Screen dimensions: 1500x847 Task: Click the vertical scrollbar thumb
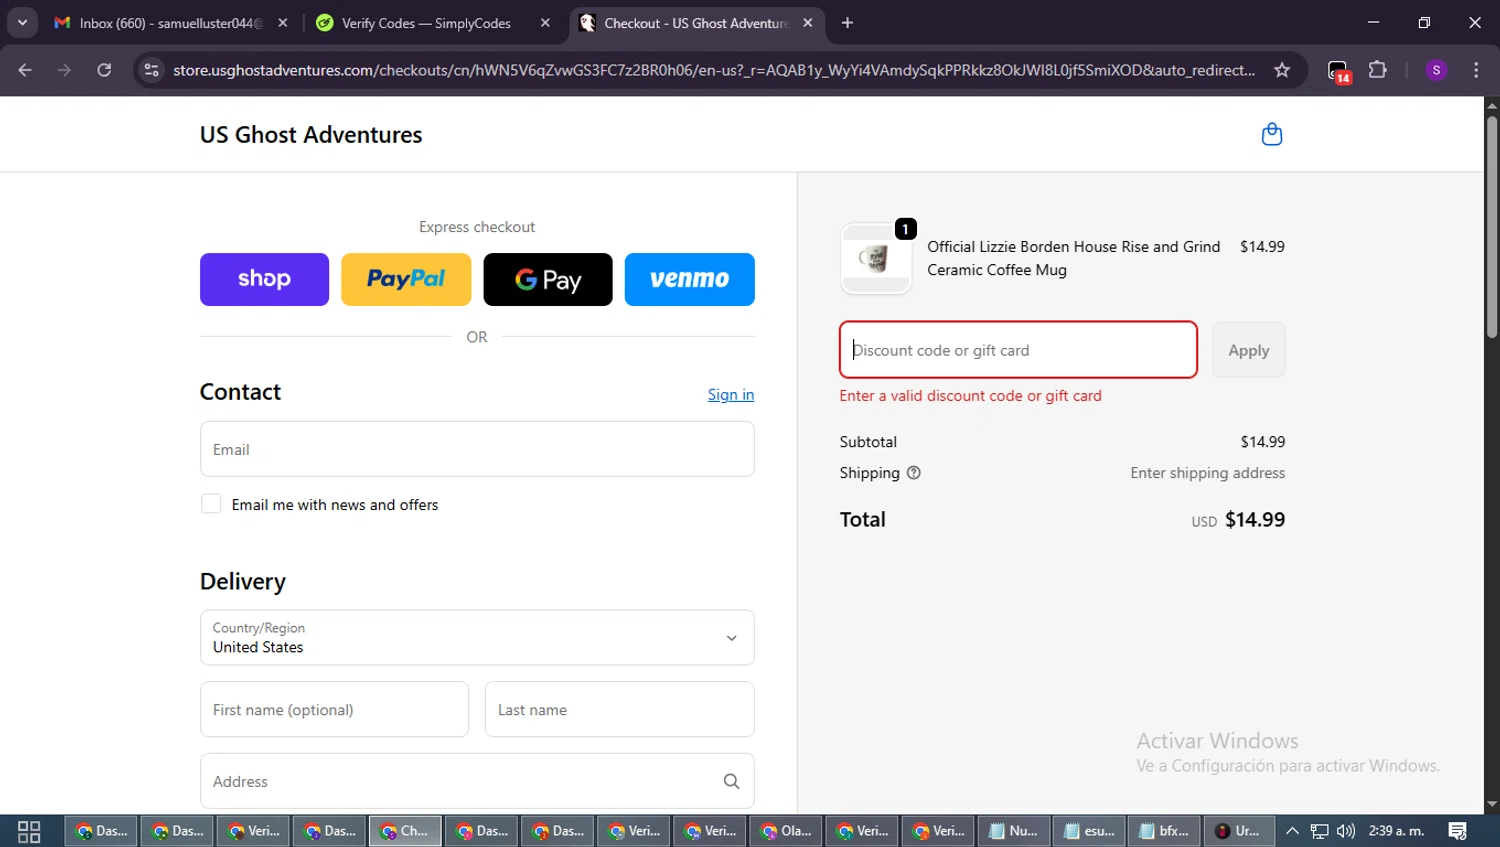click(1492, 226)
